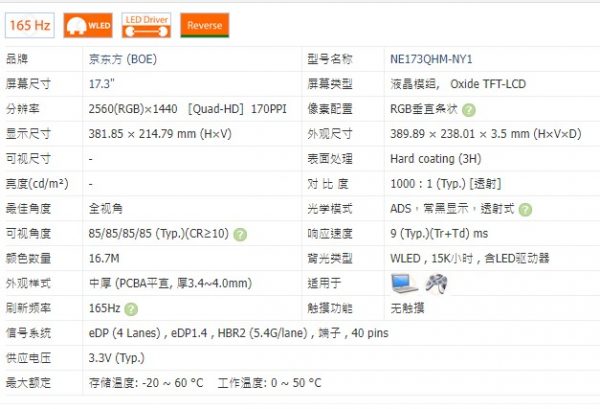Click the laptop application icon
Image resolution: width=600 pixels, height=409 pixels.
[x=404, y=284]
